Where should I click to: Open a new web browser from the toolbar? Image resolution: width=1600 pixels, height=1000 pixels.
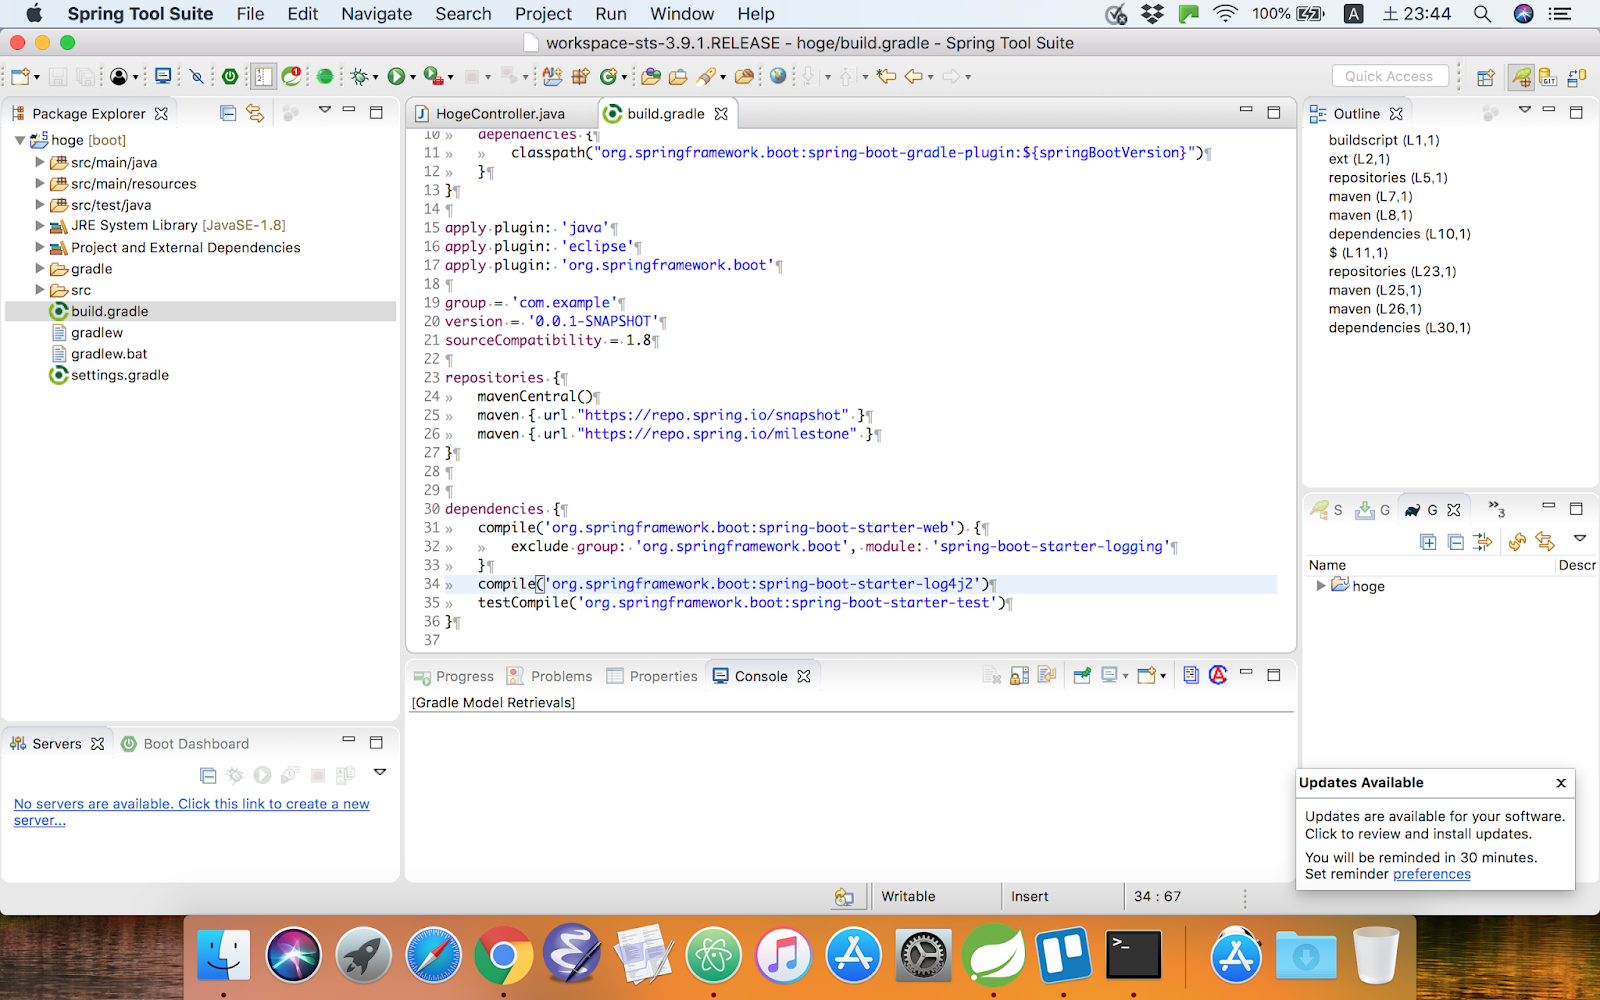click(778, 76)
